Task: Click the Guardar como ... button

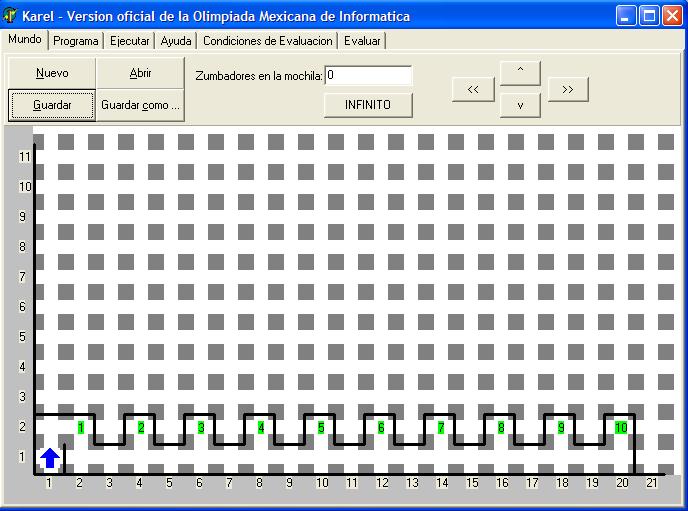Action: 140,105
